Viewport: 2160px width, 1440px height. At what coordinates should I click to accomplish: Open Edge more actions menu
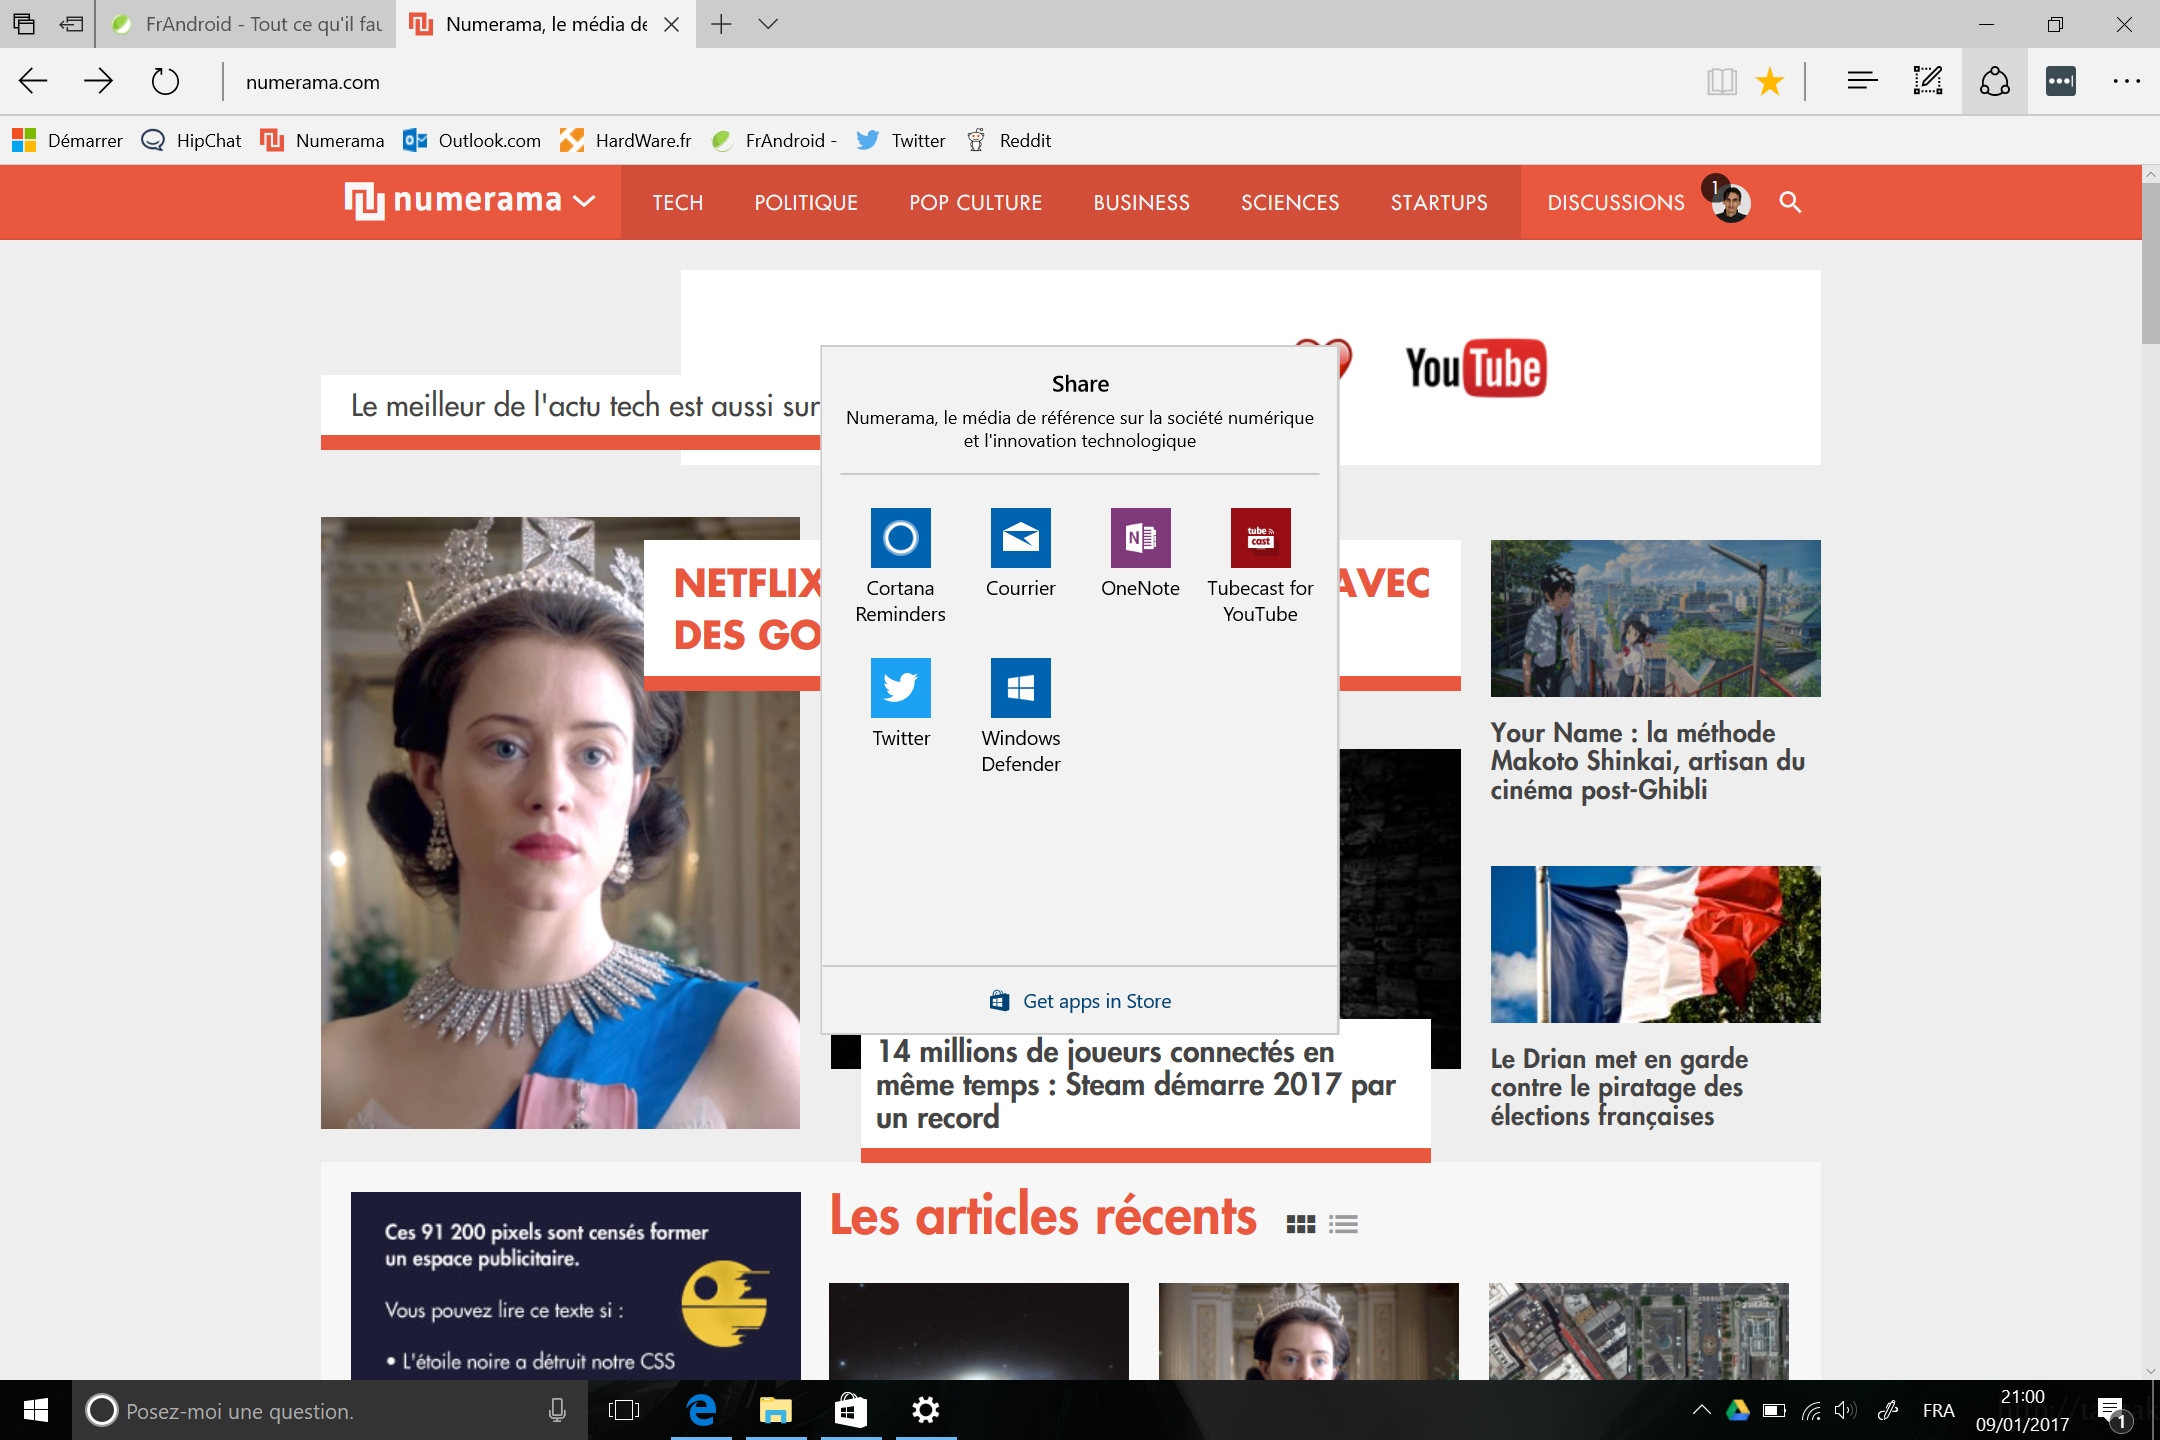click(x=2127, y=82)
